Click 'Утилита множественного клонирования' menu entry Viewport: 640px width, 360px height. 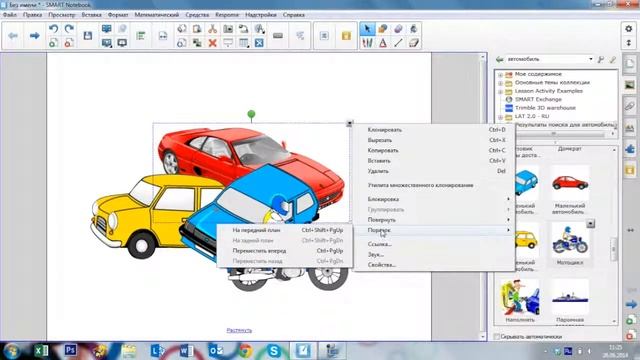[434, 185]
